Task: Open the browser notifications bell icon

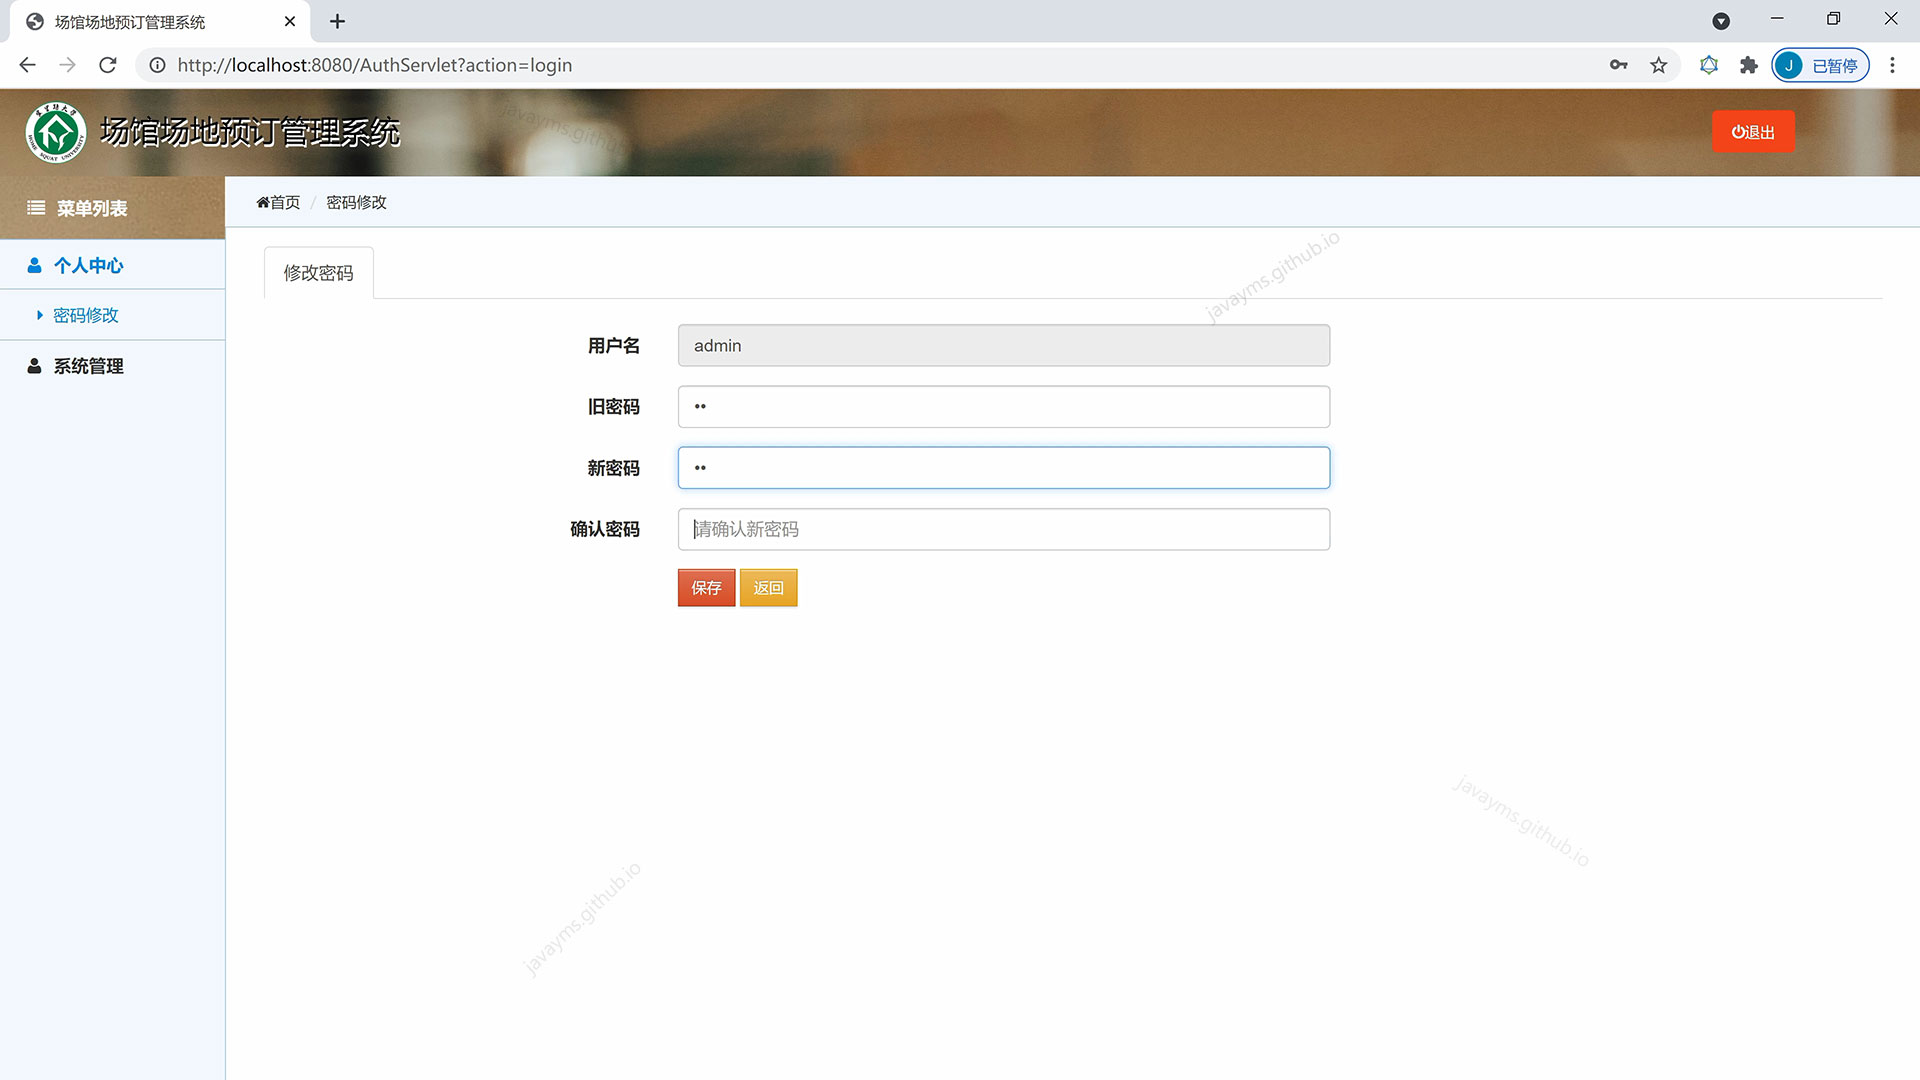Action: pyautogui.click(x=1708, y=64)
